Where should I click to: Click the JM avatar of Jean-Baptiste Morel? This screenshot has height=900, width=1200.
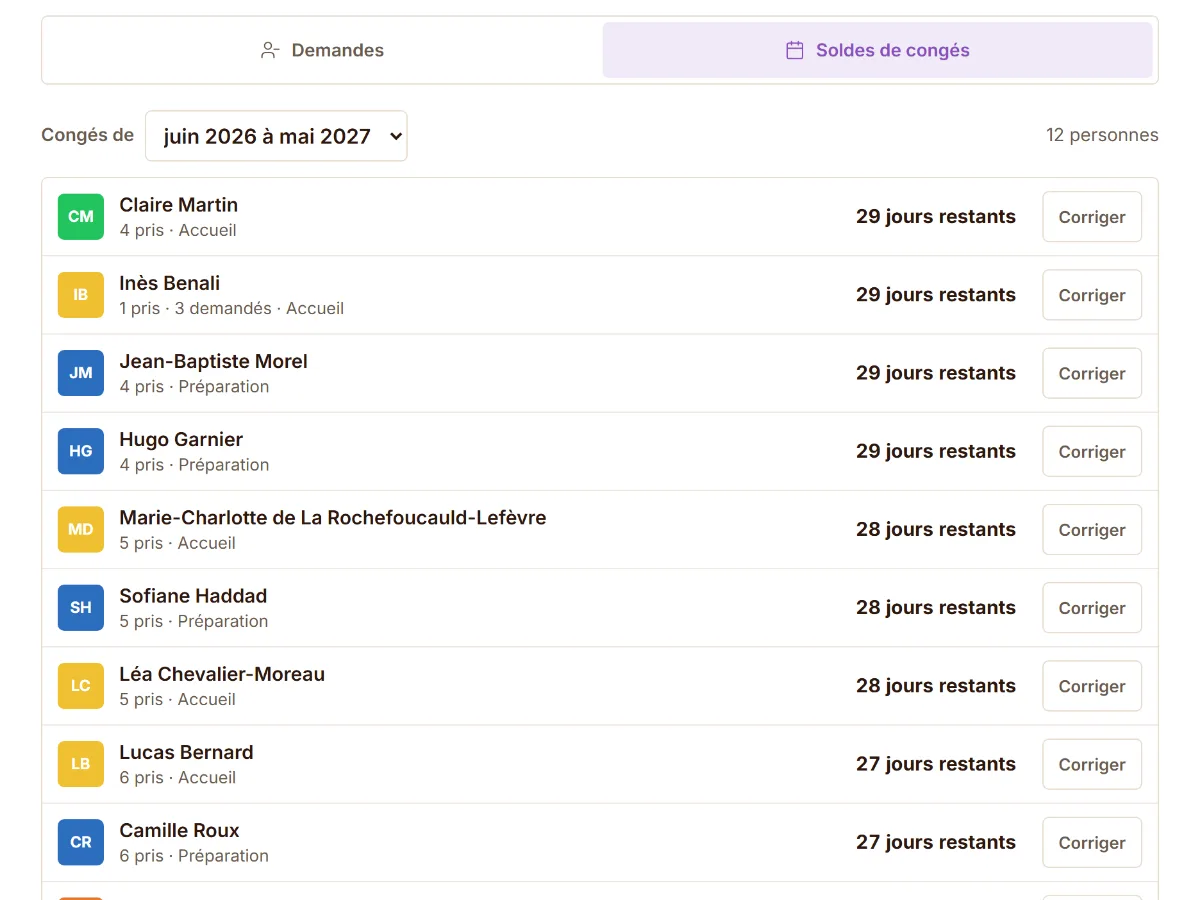pos(81,373)
